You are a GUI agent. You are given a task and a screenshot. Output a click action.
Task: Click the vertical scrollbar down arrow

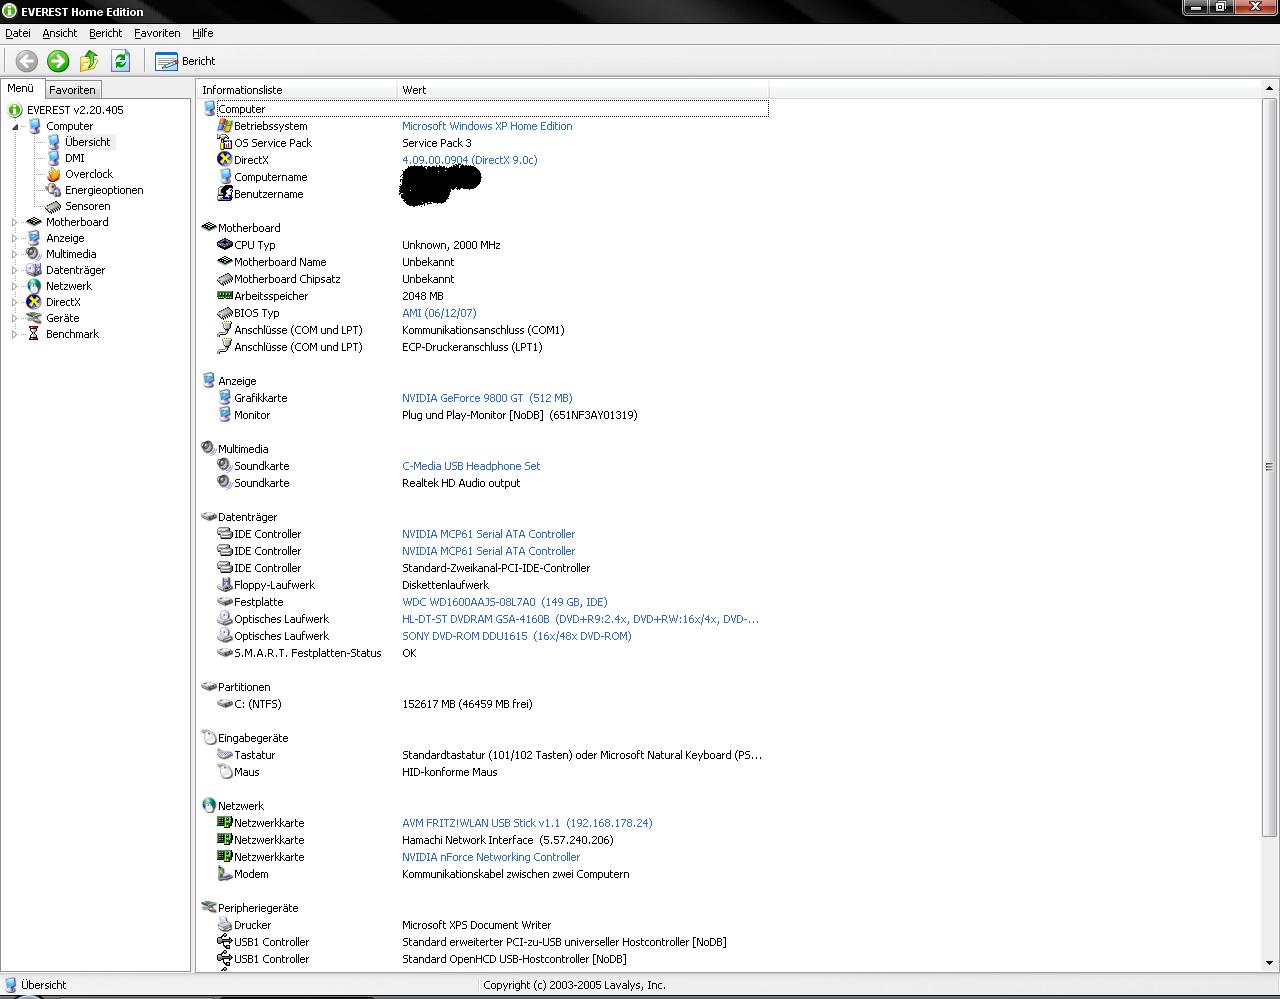1270,963
